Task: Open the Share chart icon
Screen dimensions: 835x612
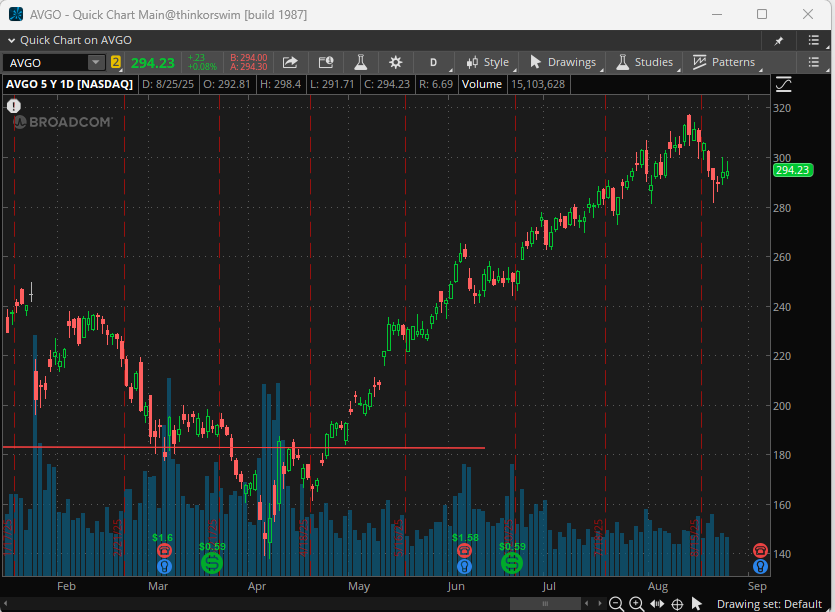Action: [x=290, y=62]
